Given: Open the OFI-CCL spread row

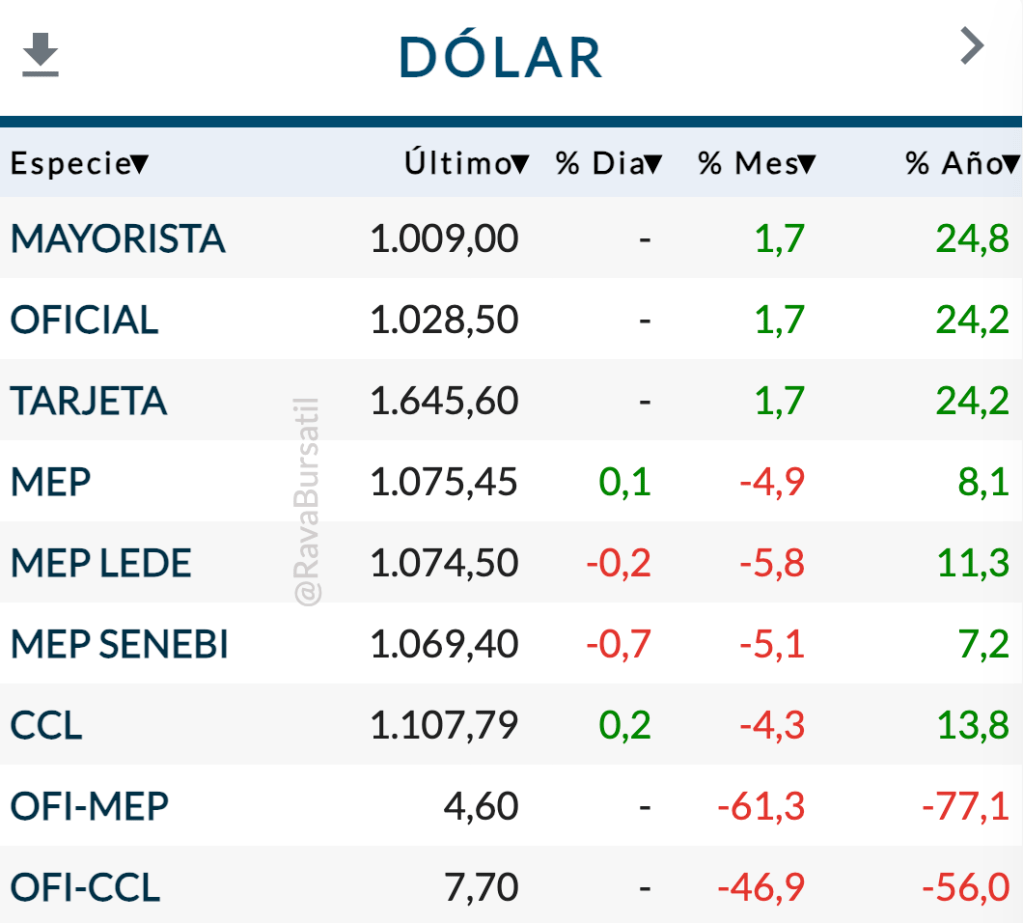Looking at the screenshot, I should coord(85,887).
